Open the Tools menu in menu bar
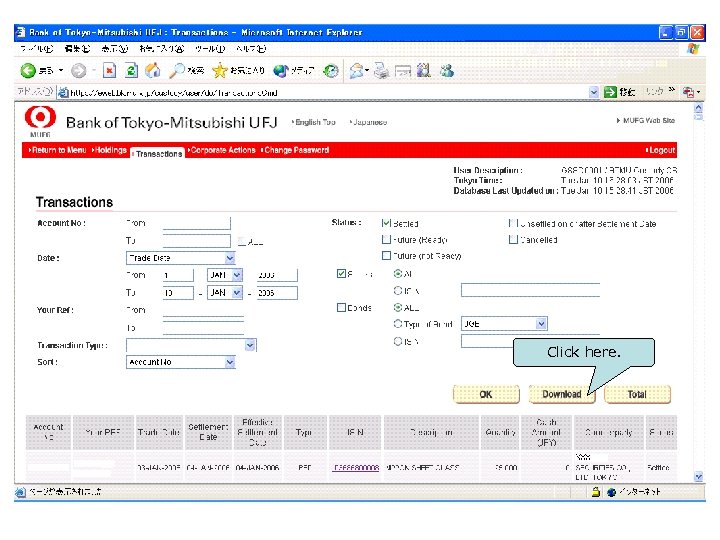 click(x=210, y=48)
